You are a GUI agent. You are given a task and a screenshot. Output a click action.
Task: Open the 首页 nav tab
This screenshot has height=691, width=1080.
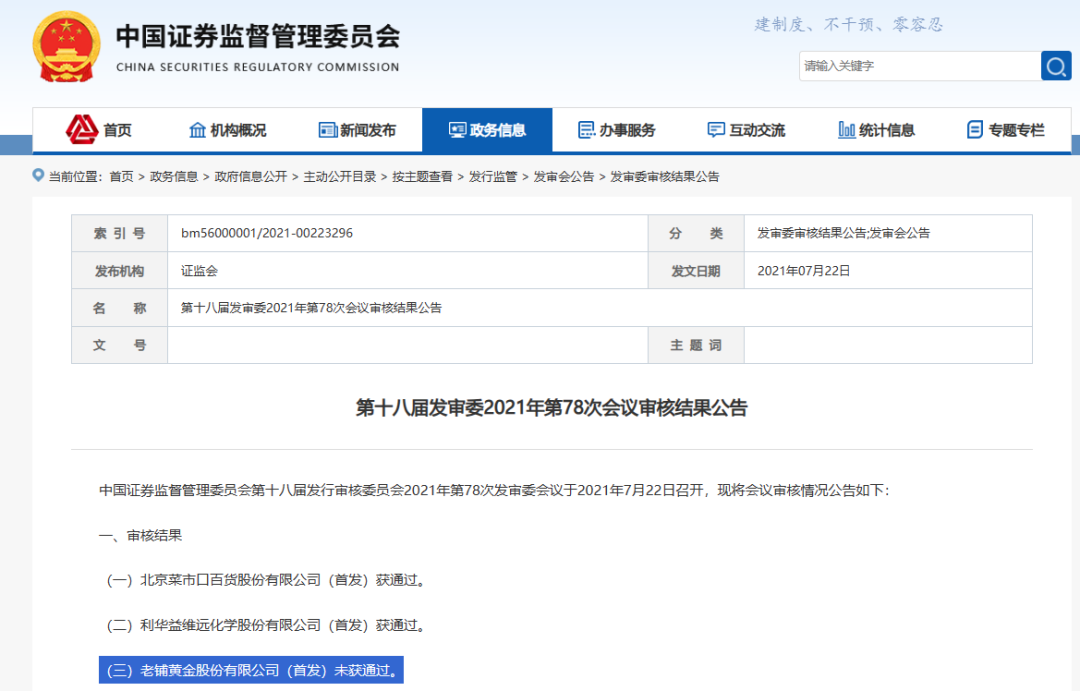pos(98,130)
